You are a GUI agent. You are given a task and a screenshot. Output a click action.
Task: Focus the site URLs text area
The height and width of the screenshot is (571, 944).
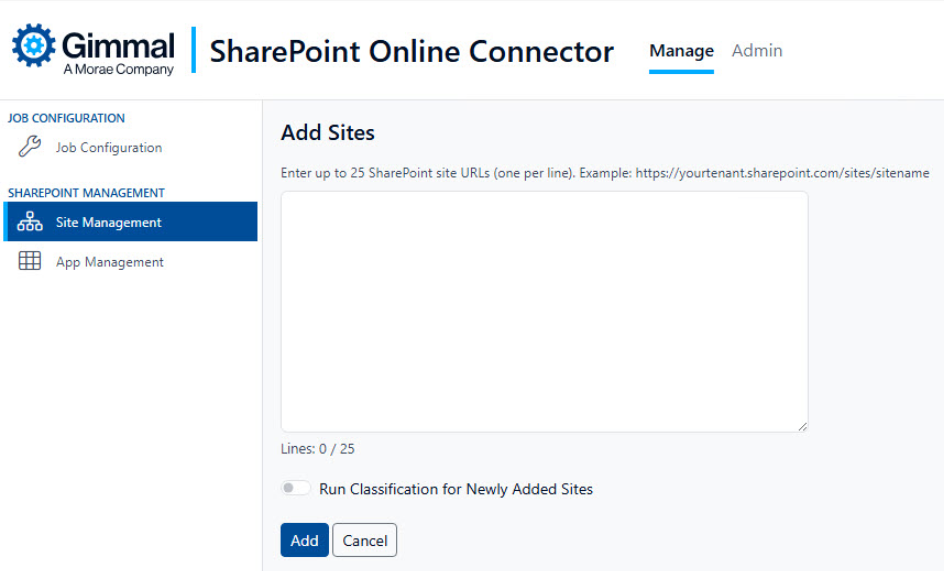pos(544,311)
